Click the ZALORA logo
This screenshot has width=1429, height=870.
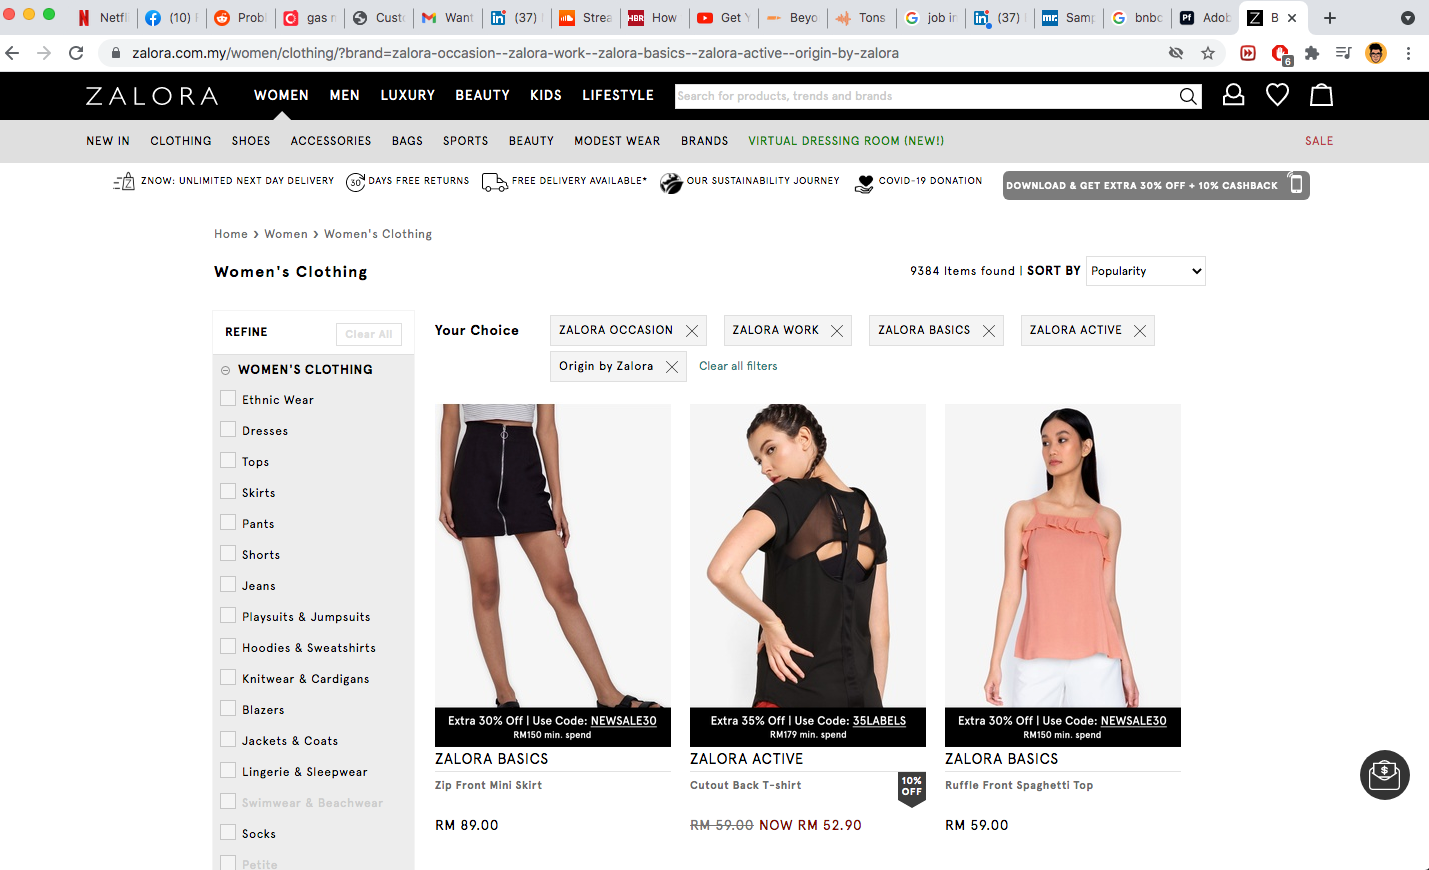pos(152,96)
